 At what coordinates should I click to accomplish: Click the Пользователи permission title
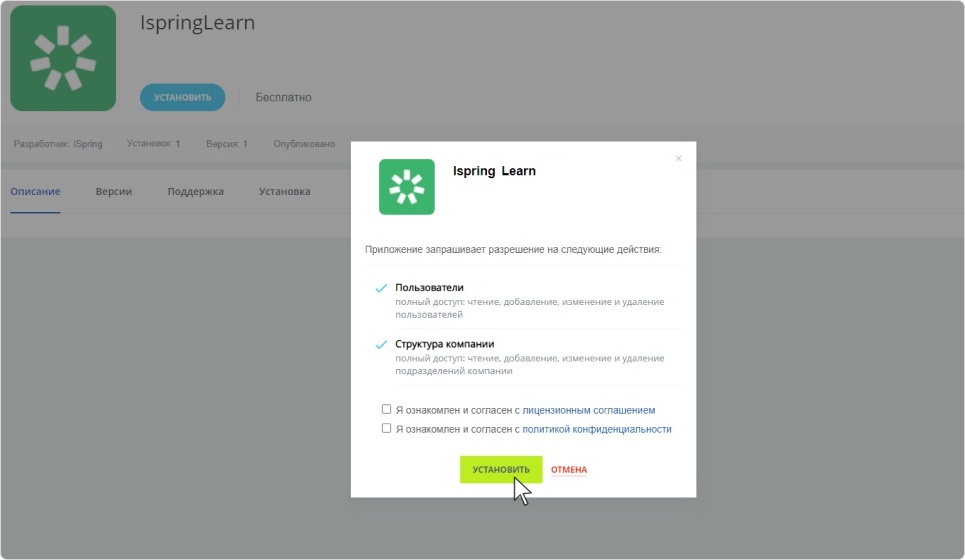click(429, 287)
